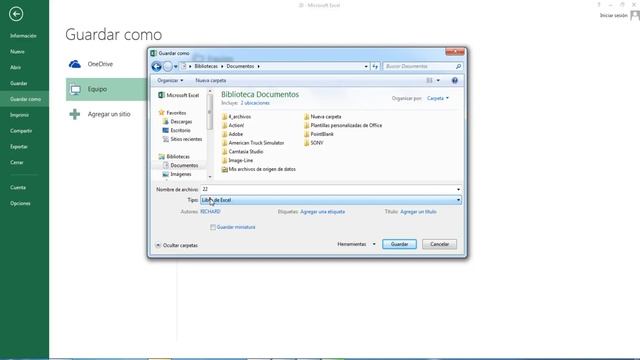This screenshot has width=640, height=360.
Task: Click the search magnifier icon
Action: click(x=458, y=66)
